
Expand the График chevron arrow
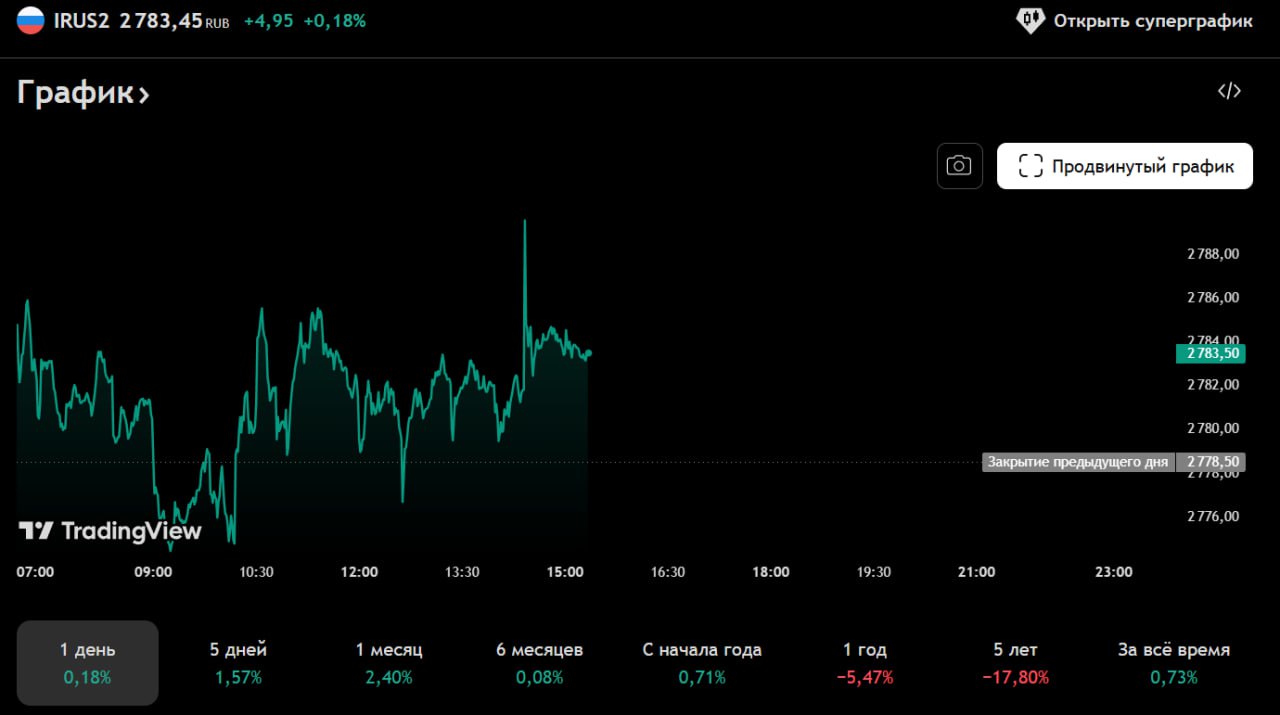(144, 95)
